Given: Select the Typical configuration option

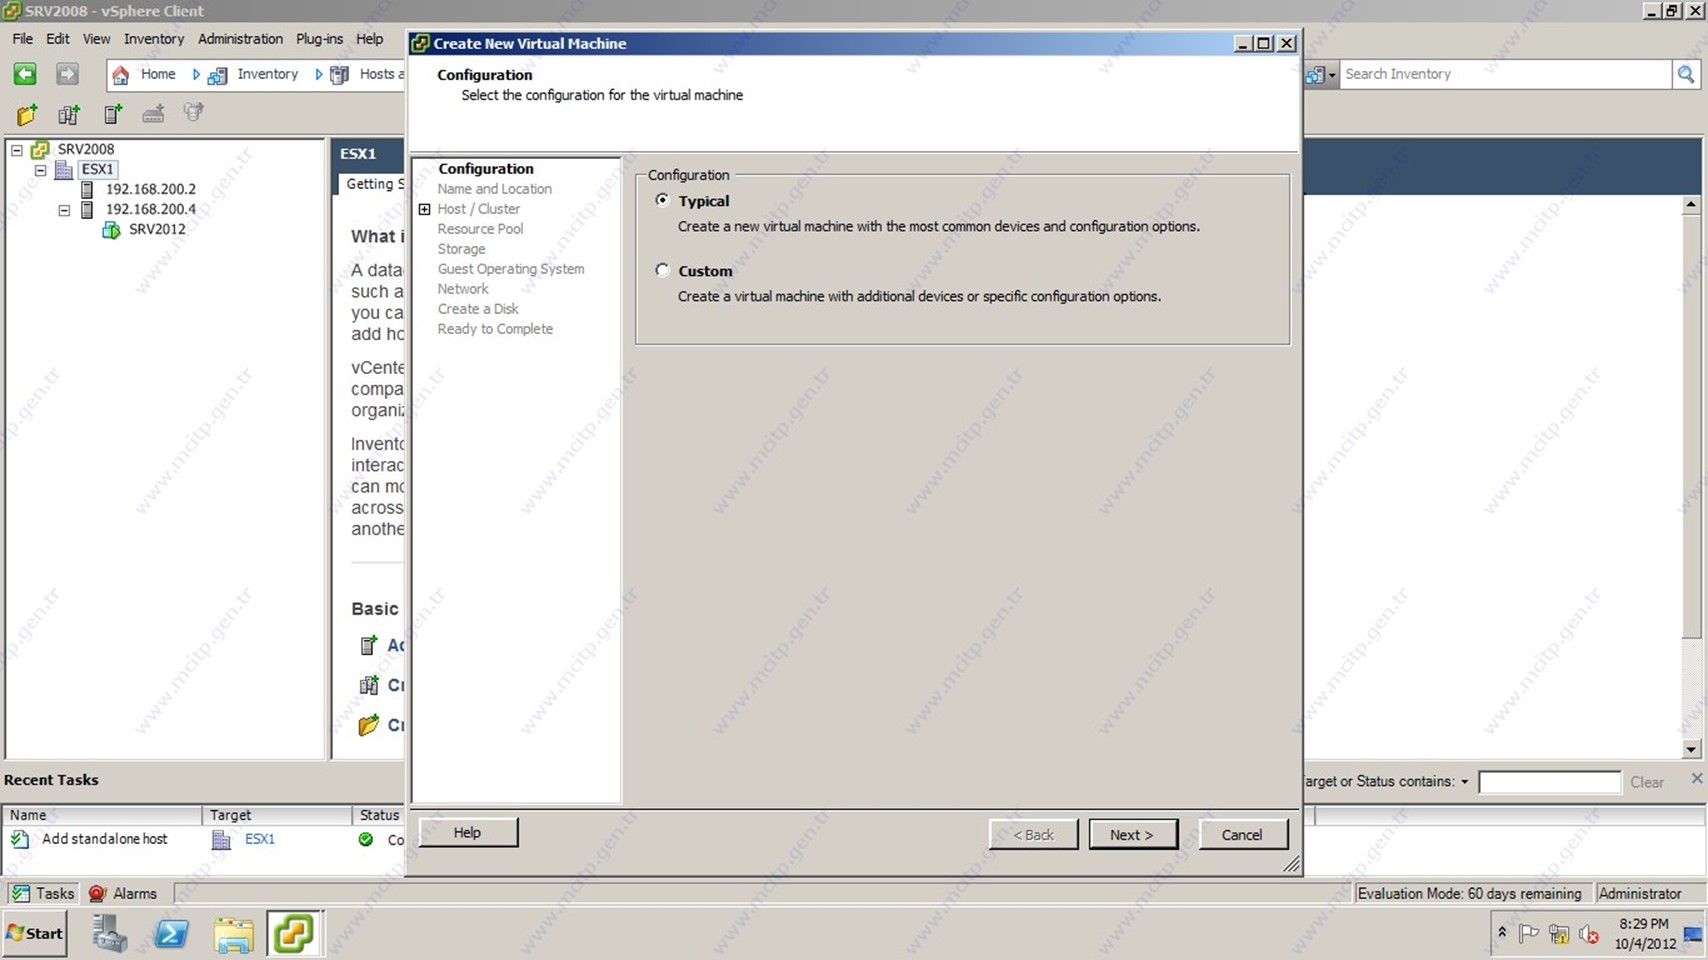Looking at the screenshot, I should click(x=662, y=200).
